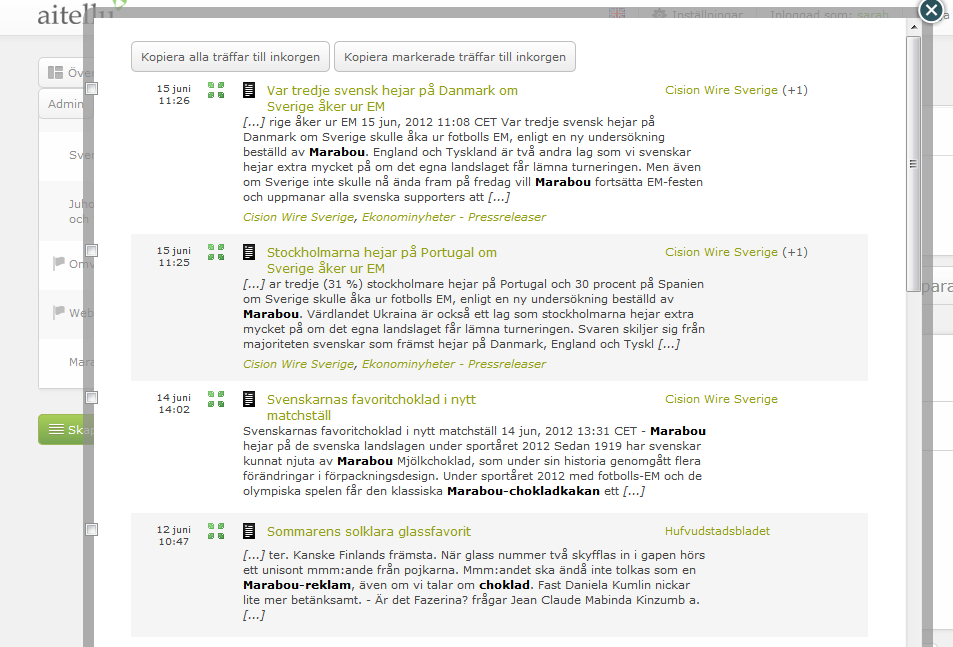Viewport: 953px width, 647px height.
Task: Open article 'Sommarens solklara glassfavorit'
Action: (369, 532)
